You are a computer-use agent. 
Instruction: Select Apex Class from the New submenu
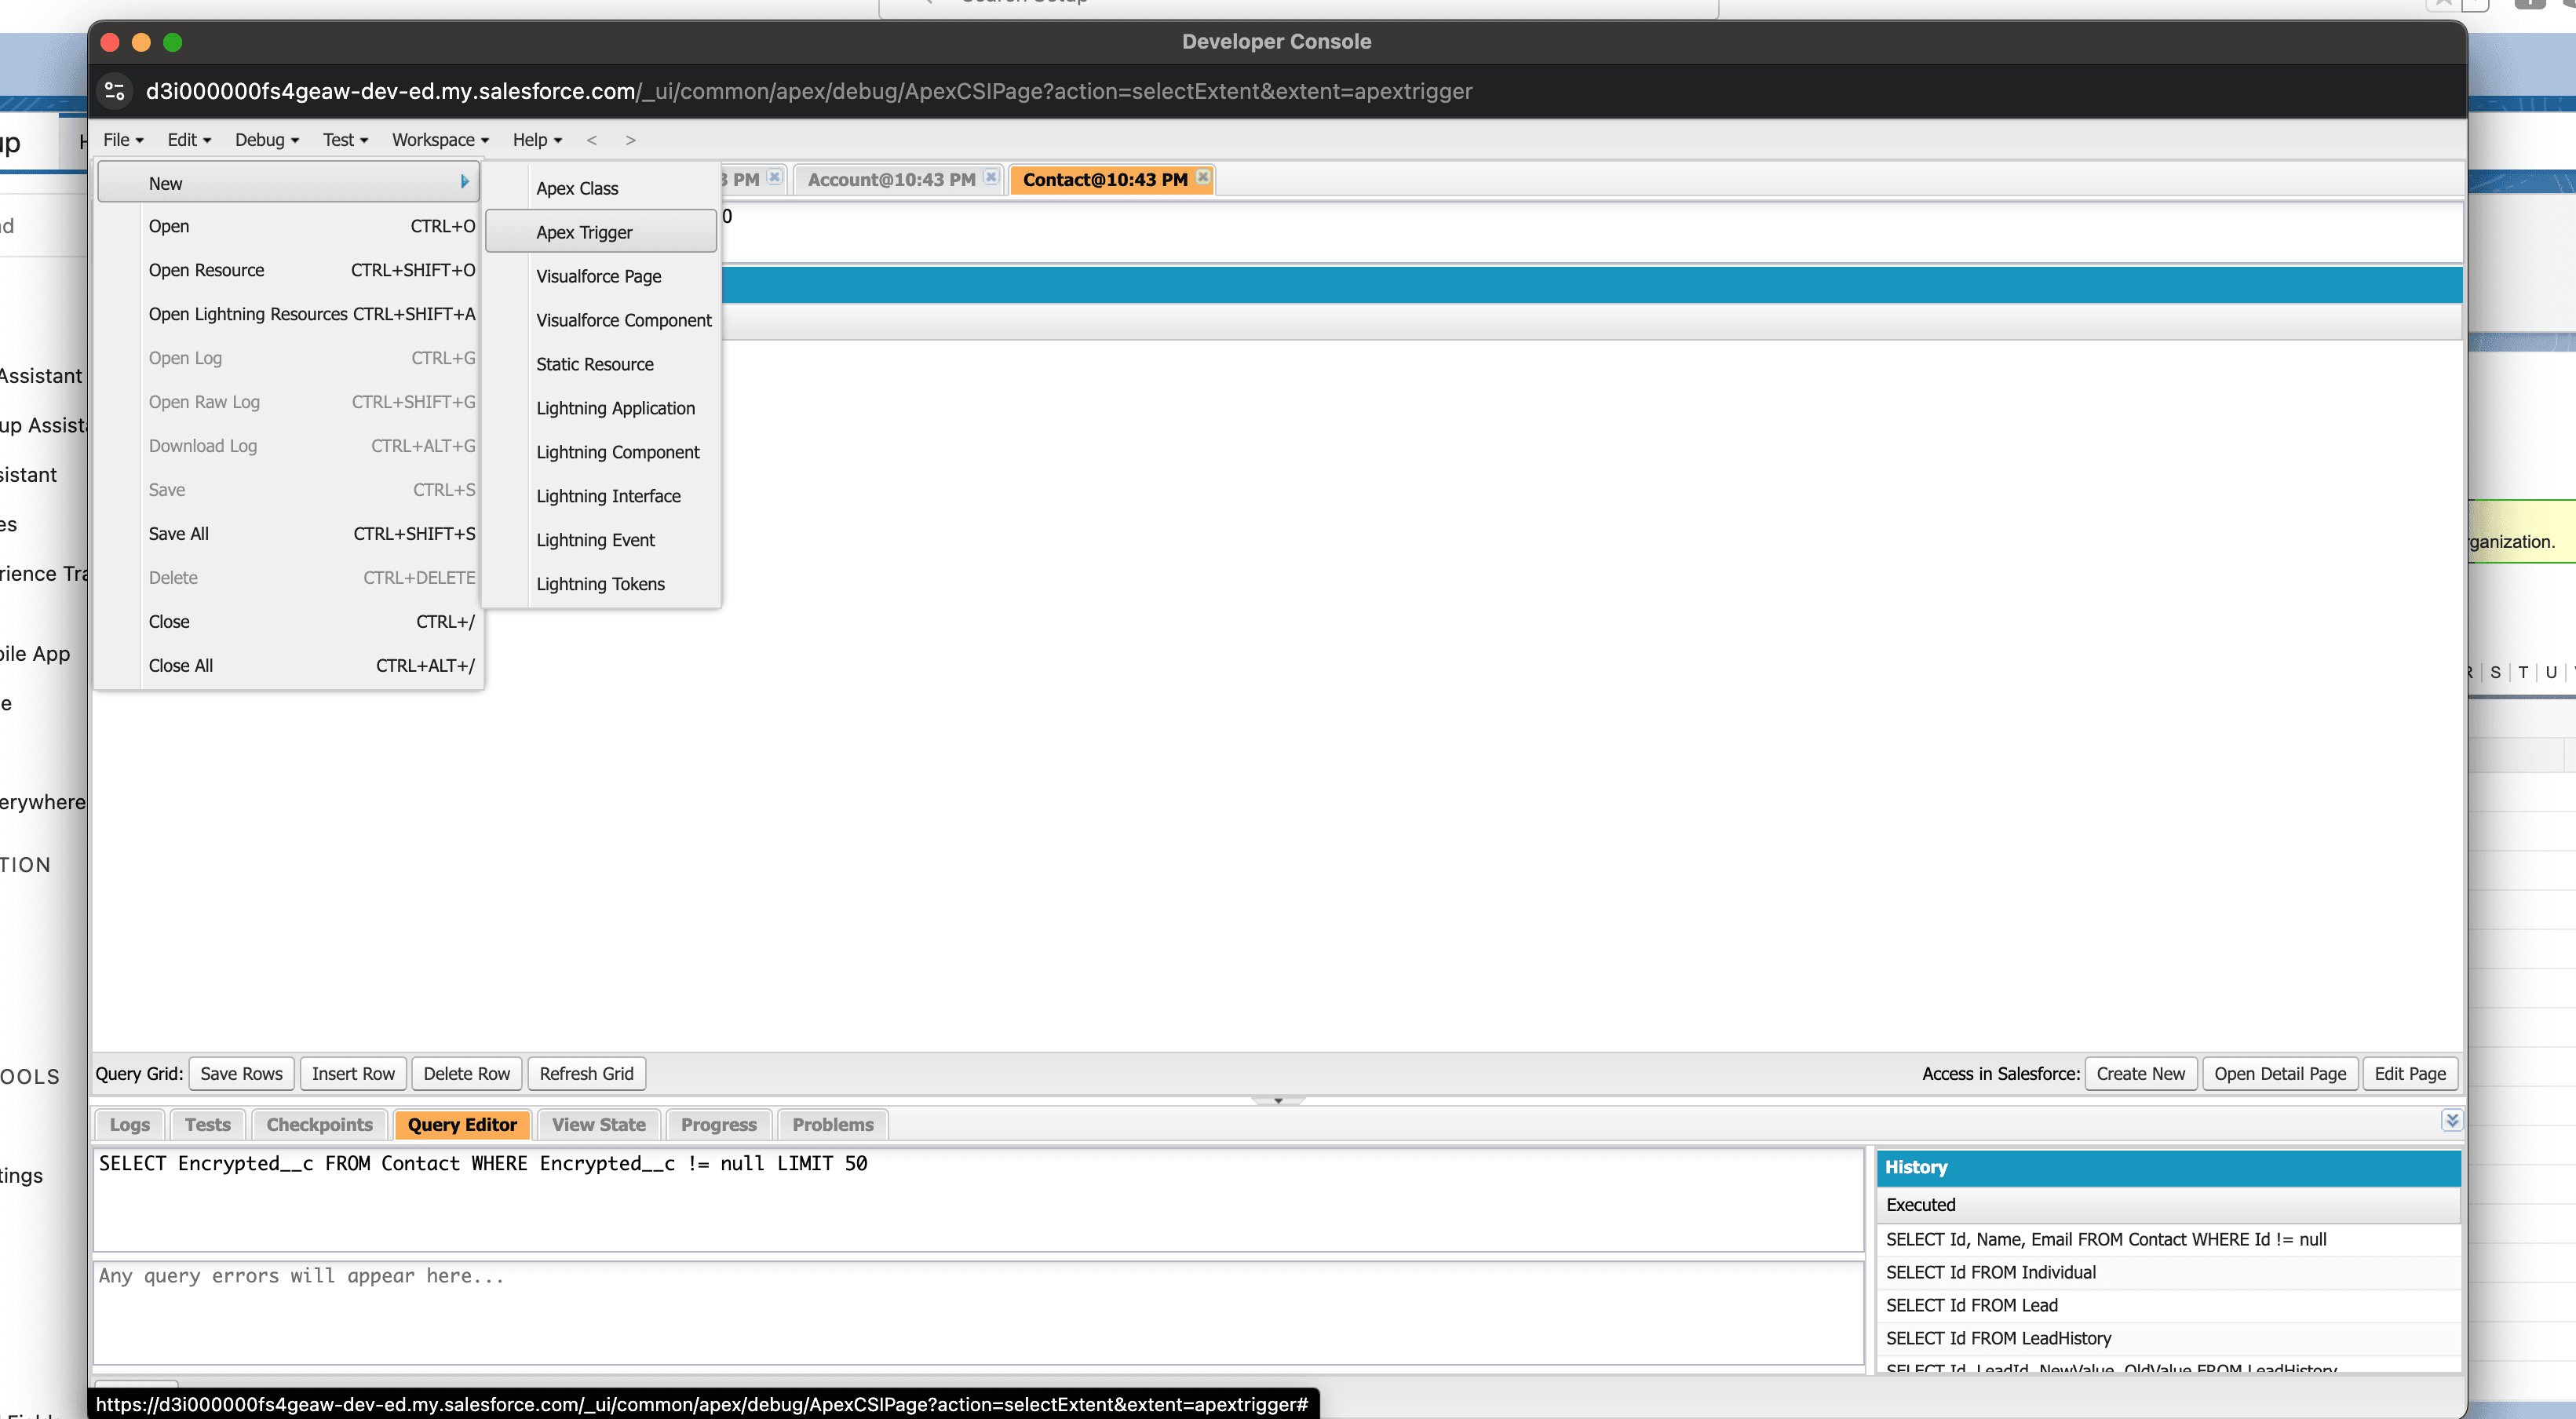tap(577, 188)
